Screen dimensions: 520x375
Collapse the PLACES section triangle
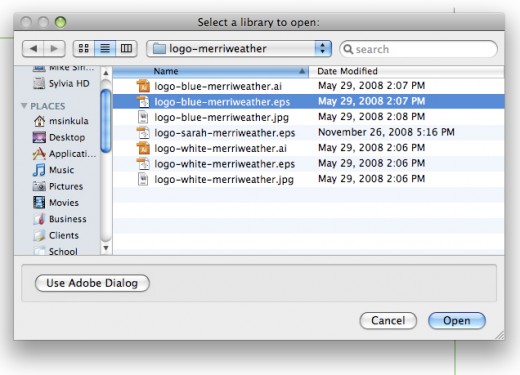(24, 106)
